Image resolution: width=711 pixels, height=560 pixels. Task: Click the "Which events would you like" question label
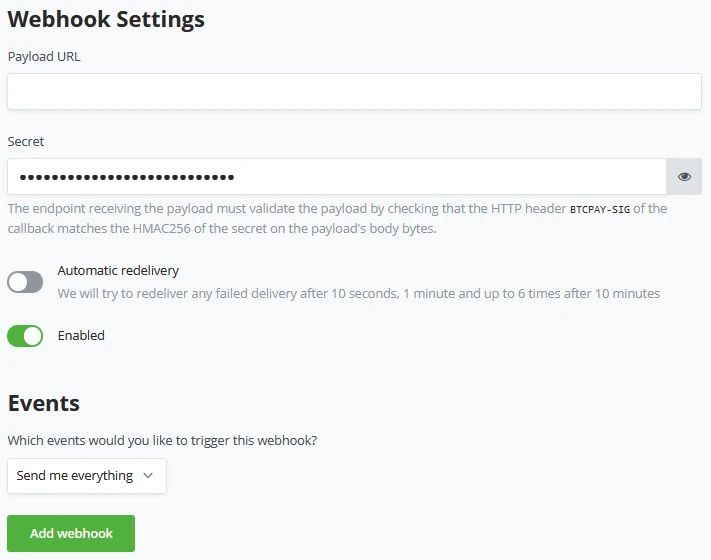point(169,440)
